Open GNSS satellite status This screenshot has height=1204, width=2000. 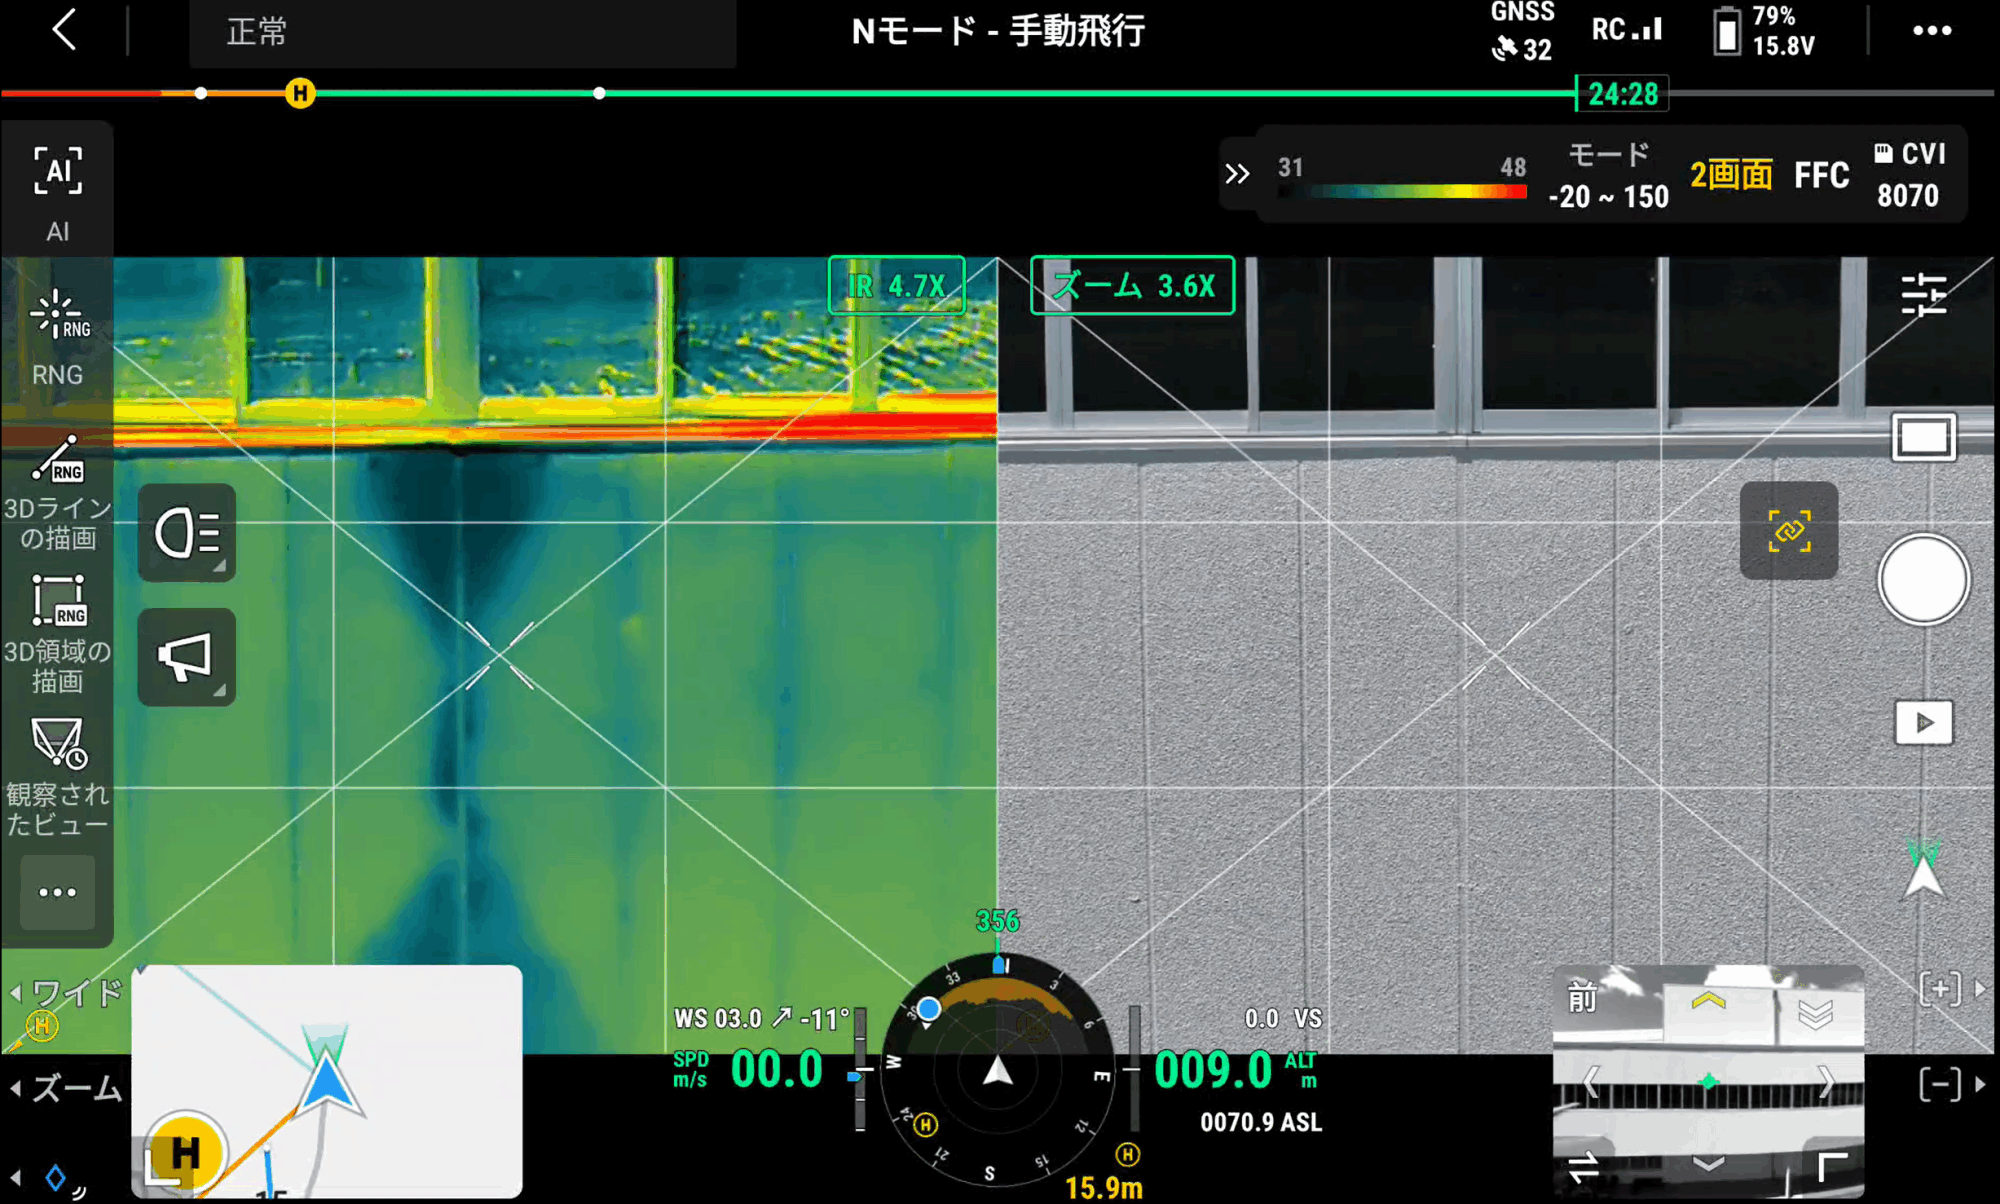(1522, 32)
